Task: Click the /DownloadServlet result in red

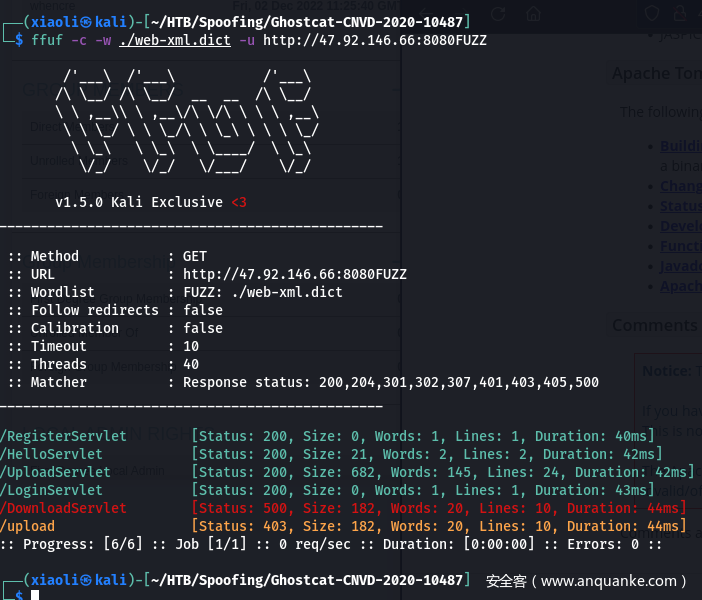Action: [x=63, y=508]
